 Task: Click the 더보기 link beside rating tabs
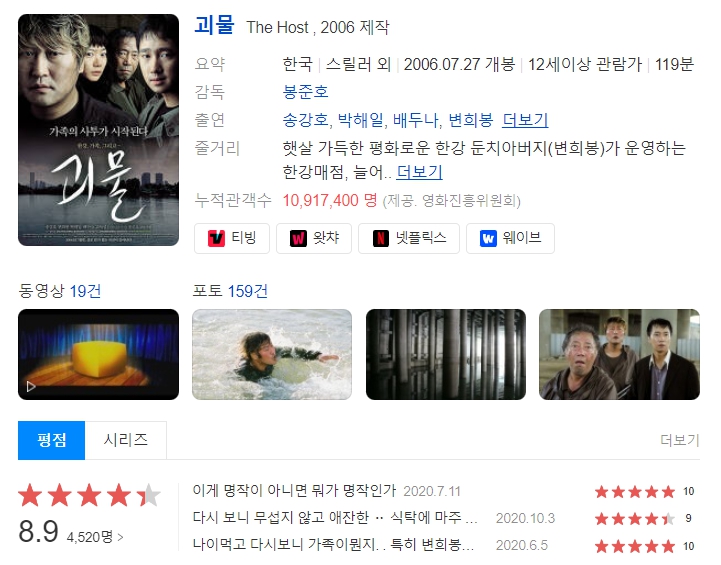click(x=680, y=440)
